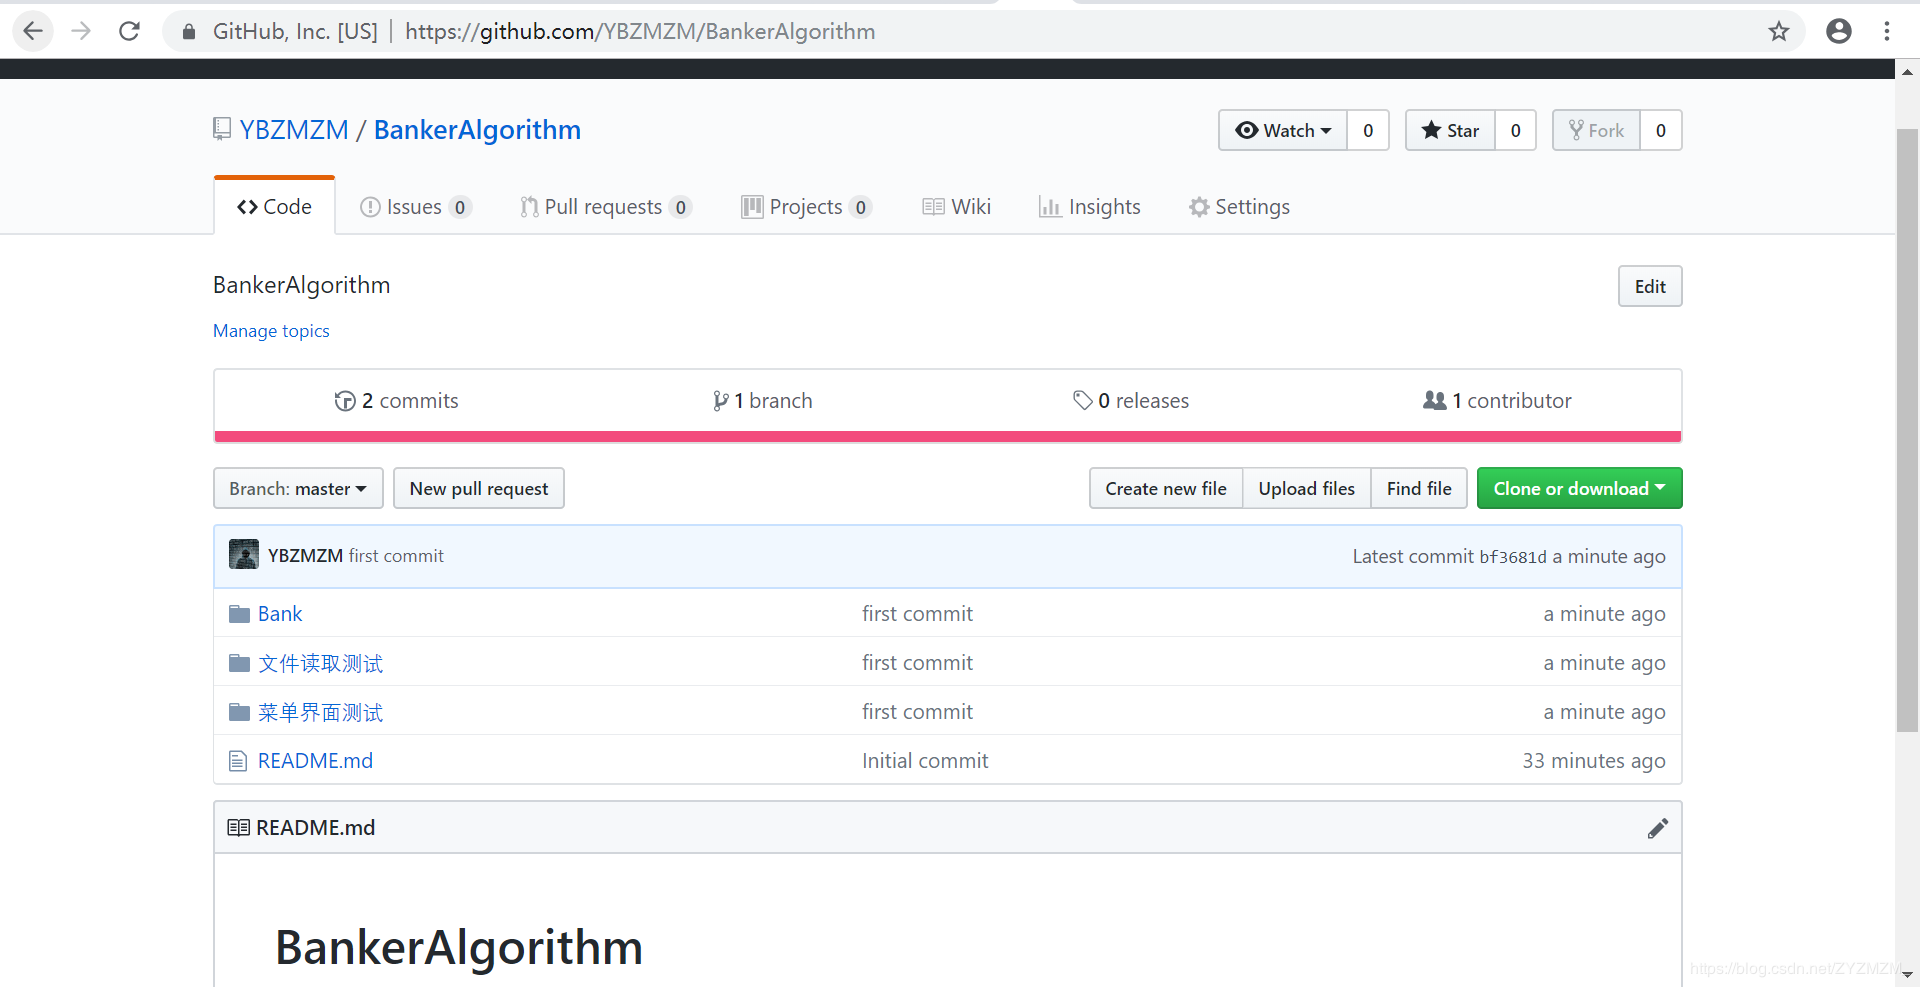The image size is (1920, 987).
Task: Click '33 minutes ago' in README.md row
Action: [x=1594, y=761]
